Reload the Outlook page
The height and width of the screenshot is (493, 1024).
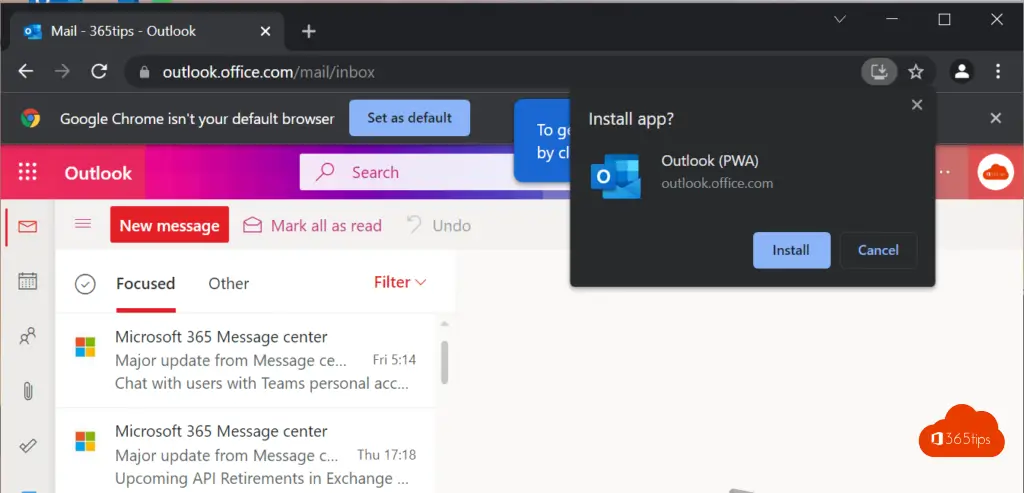coord(99,71)
